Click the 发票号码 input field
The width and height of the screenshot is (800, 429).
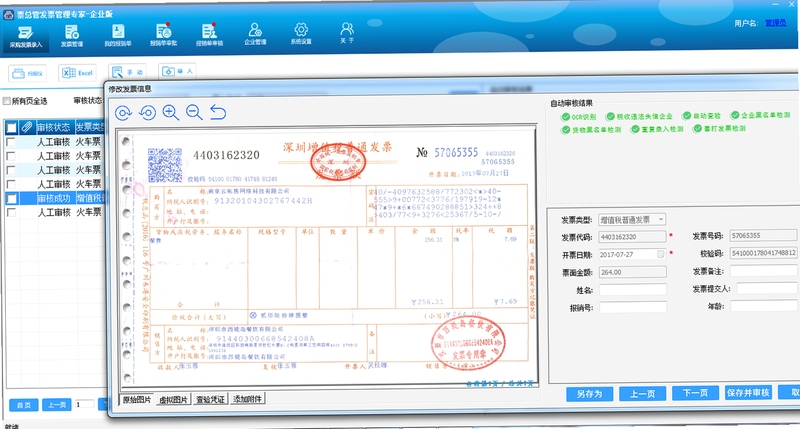click(763, 235)
